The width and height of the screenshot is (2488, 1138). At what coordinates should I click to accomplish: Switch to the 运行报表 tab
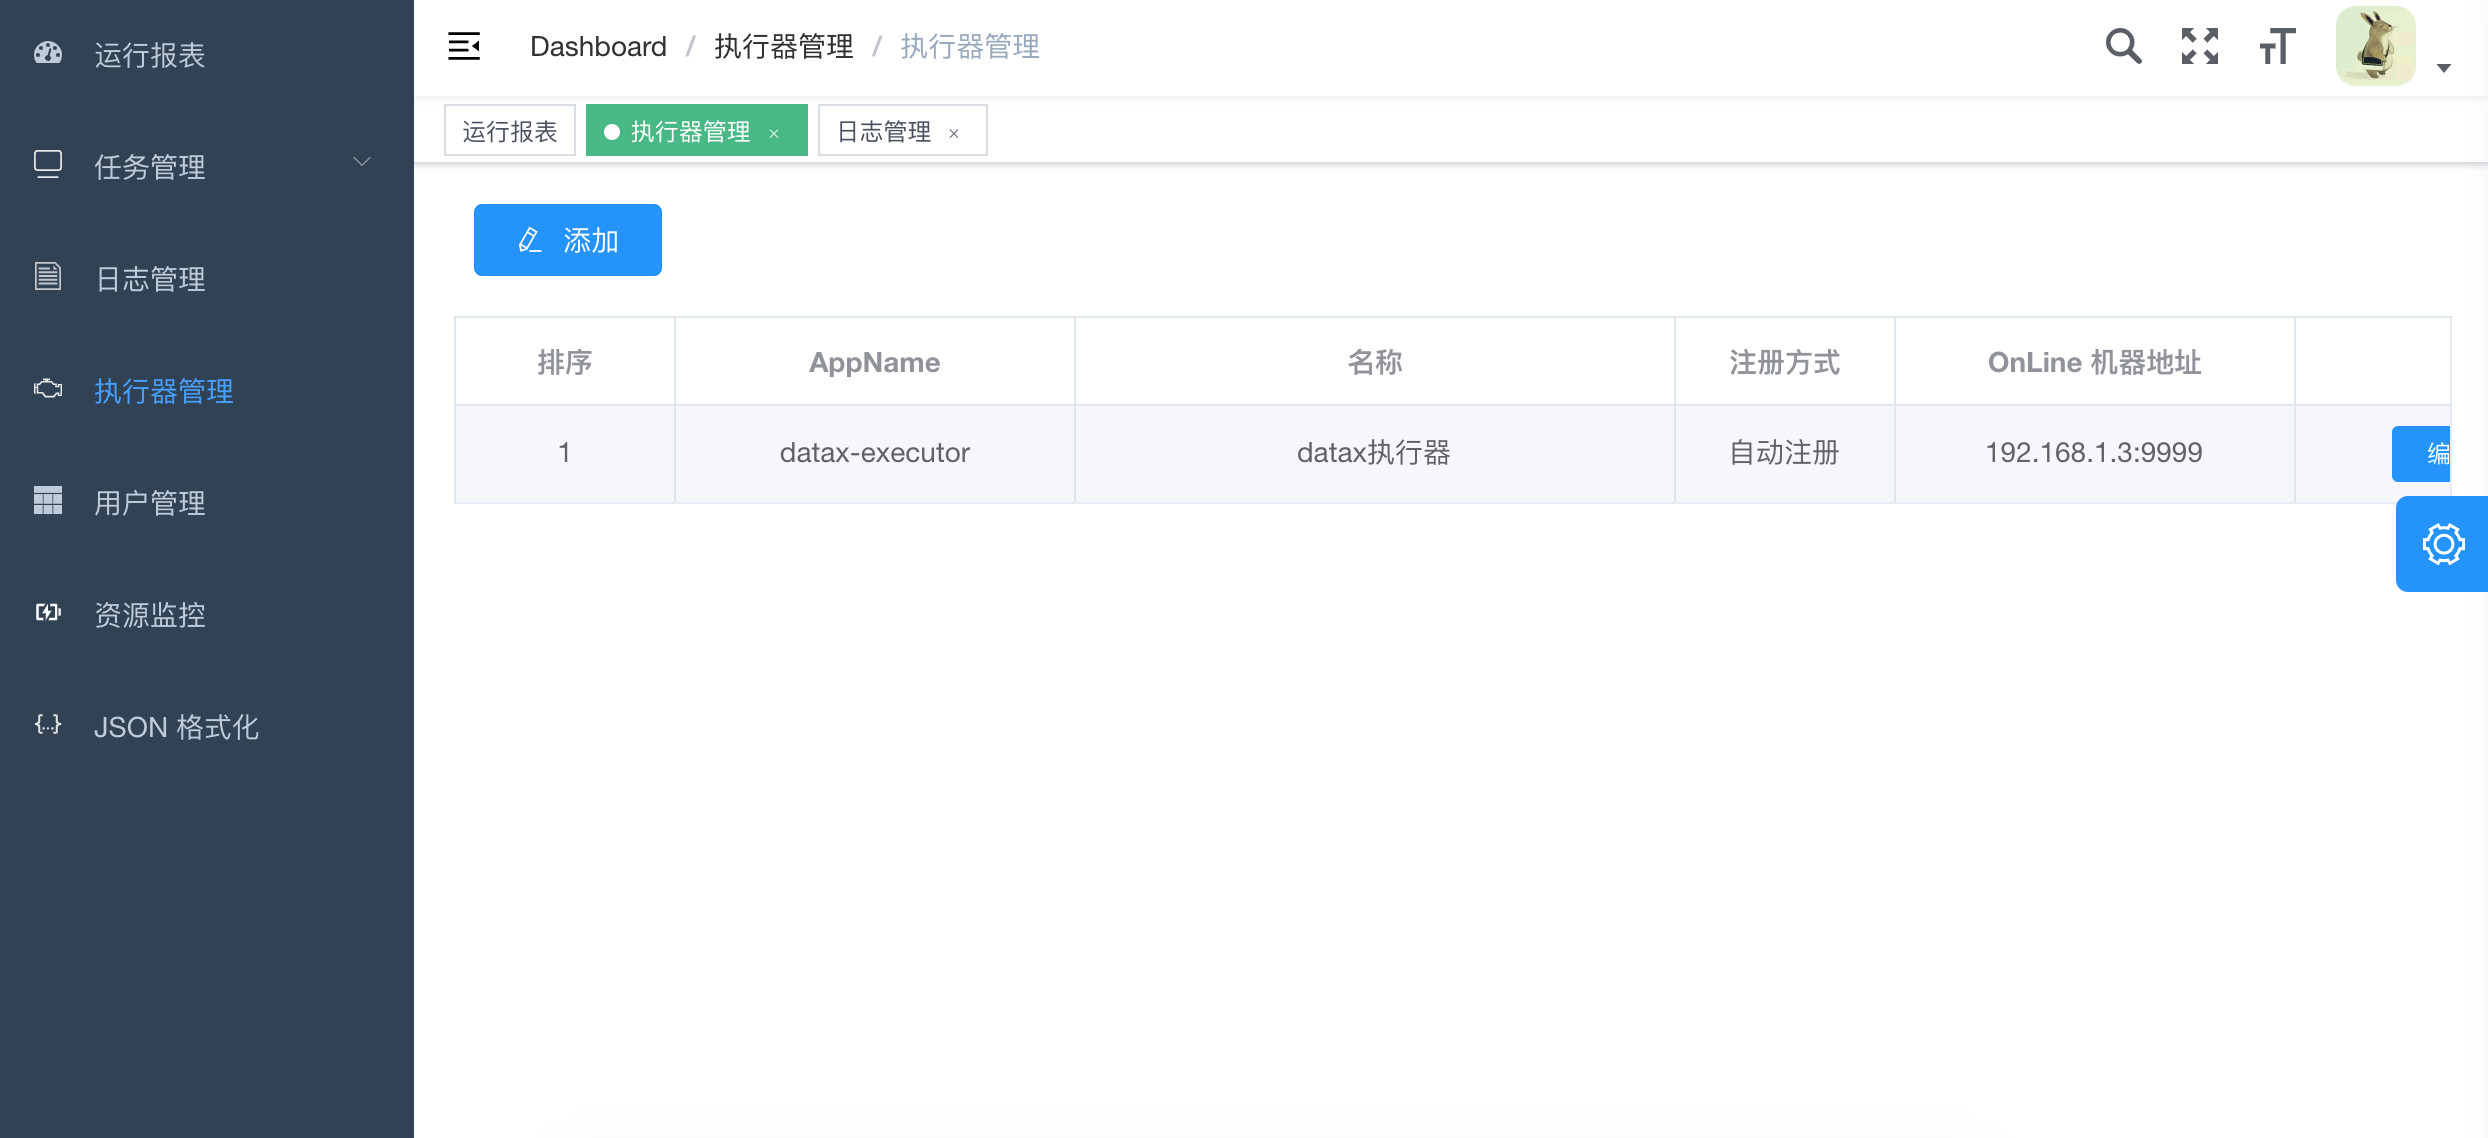click(510, 131)
